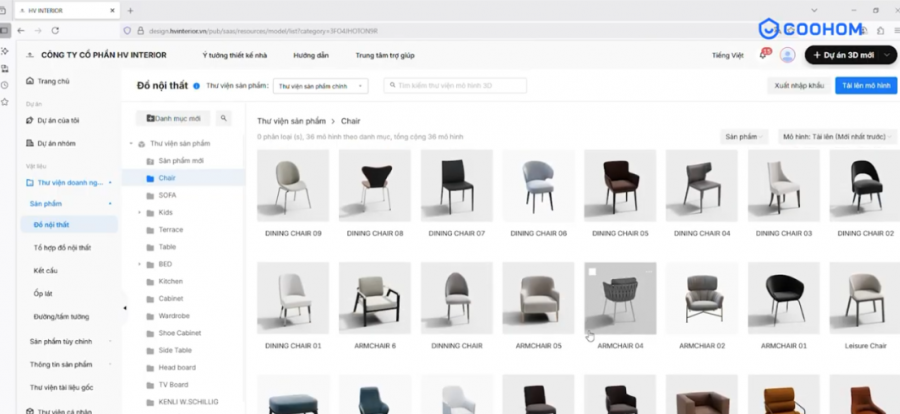Click the browser forward arrow
Image resolution: width=900 pixels, height=414 pixels.
pos(38,30)
